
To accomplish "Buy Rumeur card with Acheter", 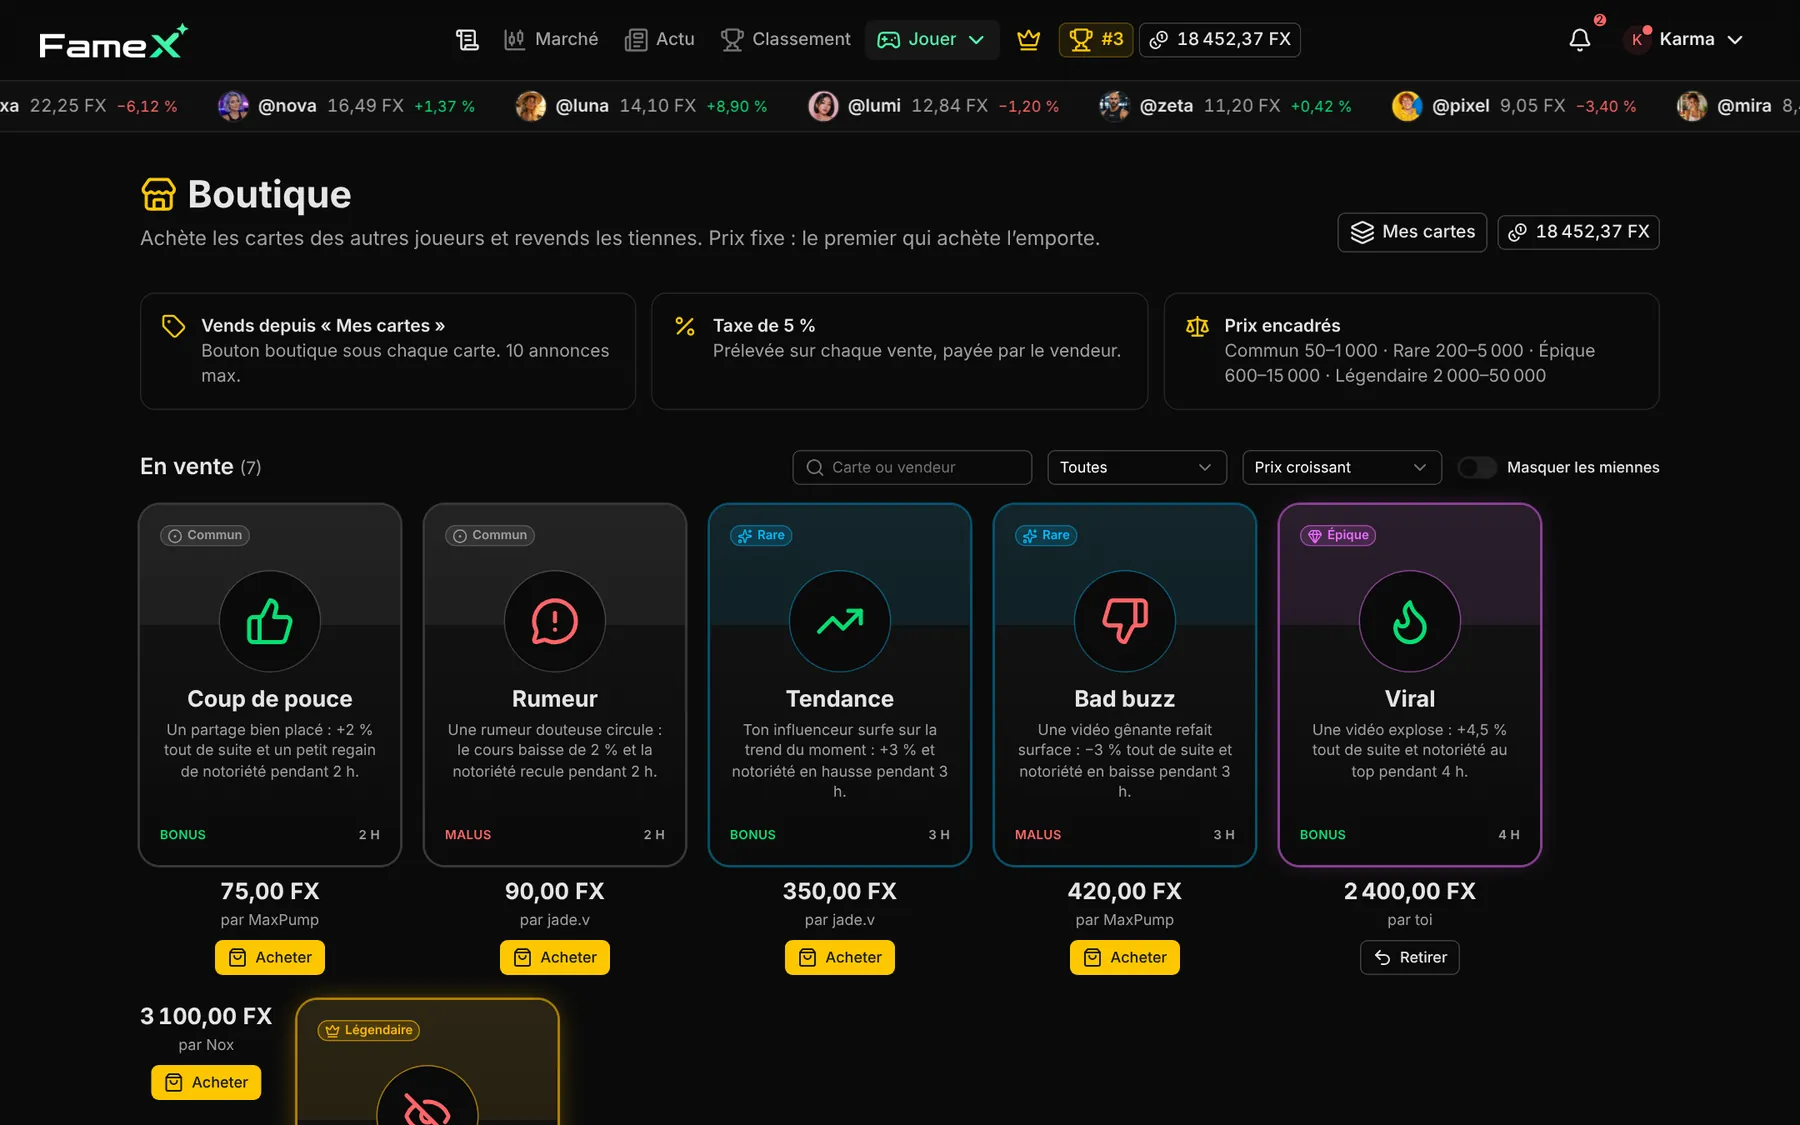I will click(555, 957).
